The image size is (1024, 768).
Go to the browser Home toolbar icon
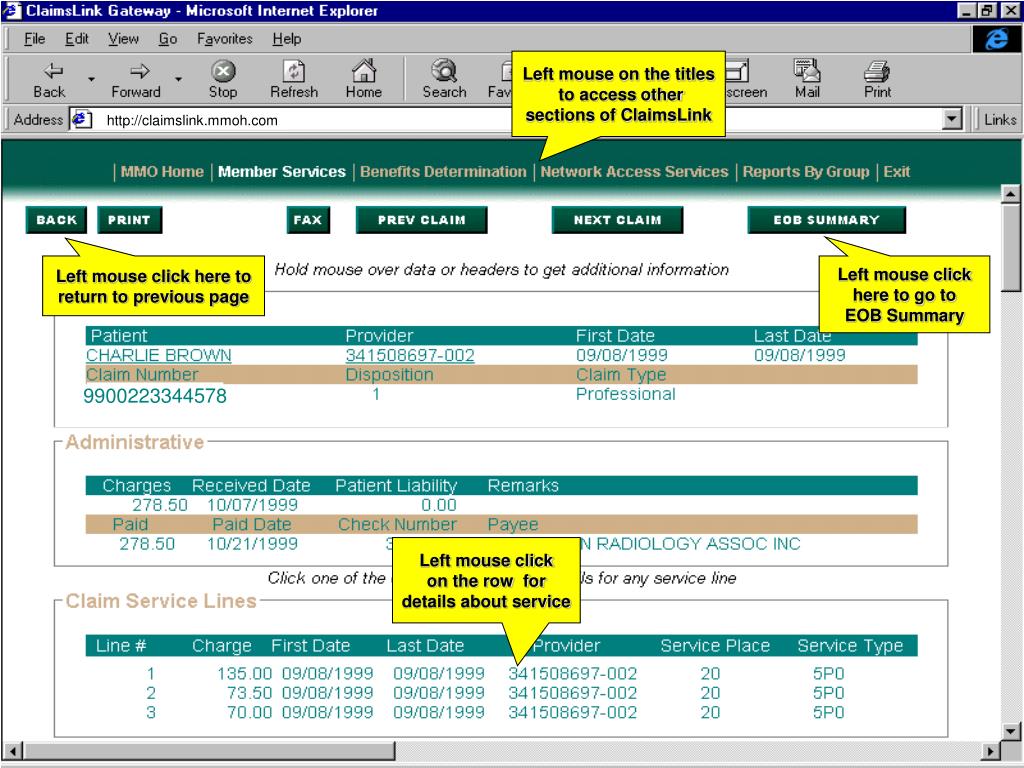pyautogui.click(x=364, y=71)
